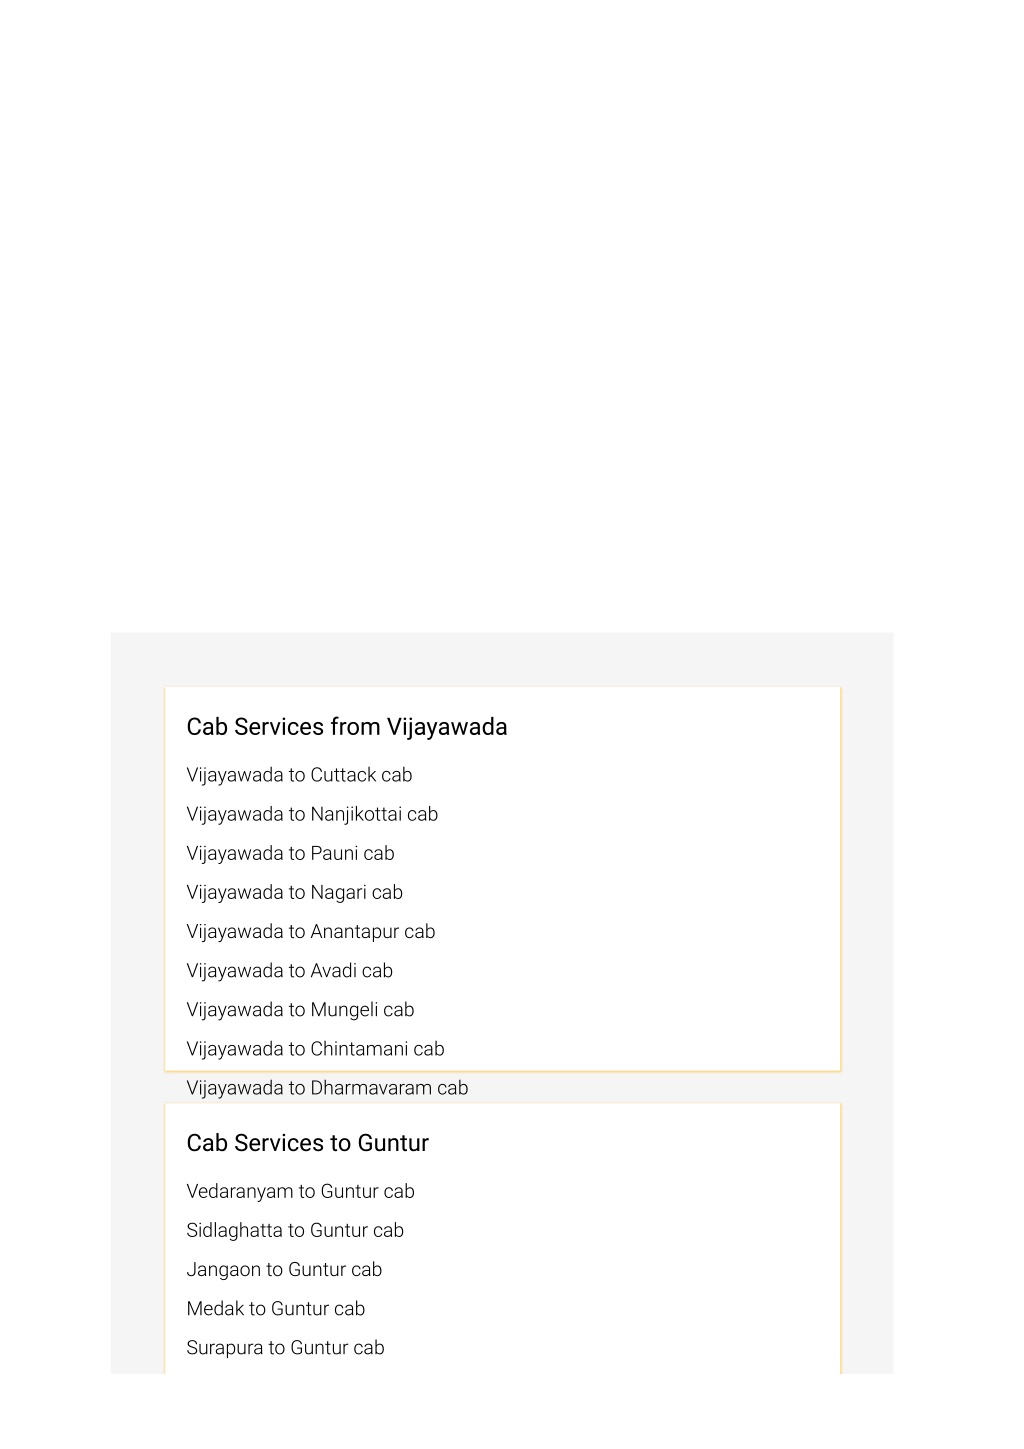The width and height of the screenshot is (1024, 1449).
Task: Select Surapura to Guntur cab link
Action: 285,1347
